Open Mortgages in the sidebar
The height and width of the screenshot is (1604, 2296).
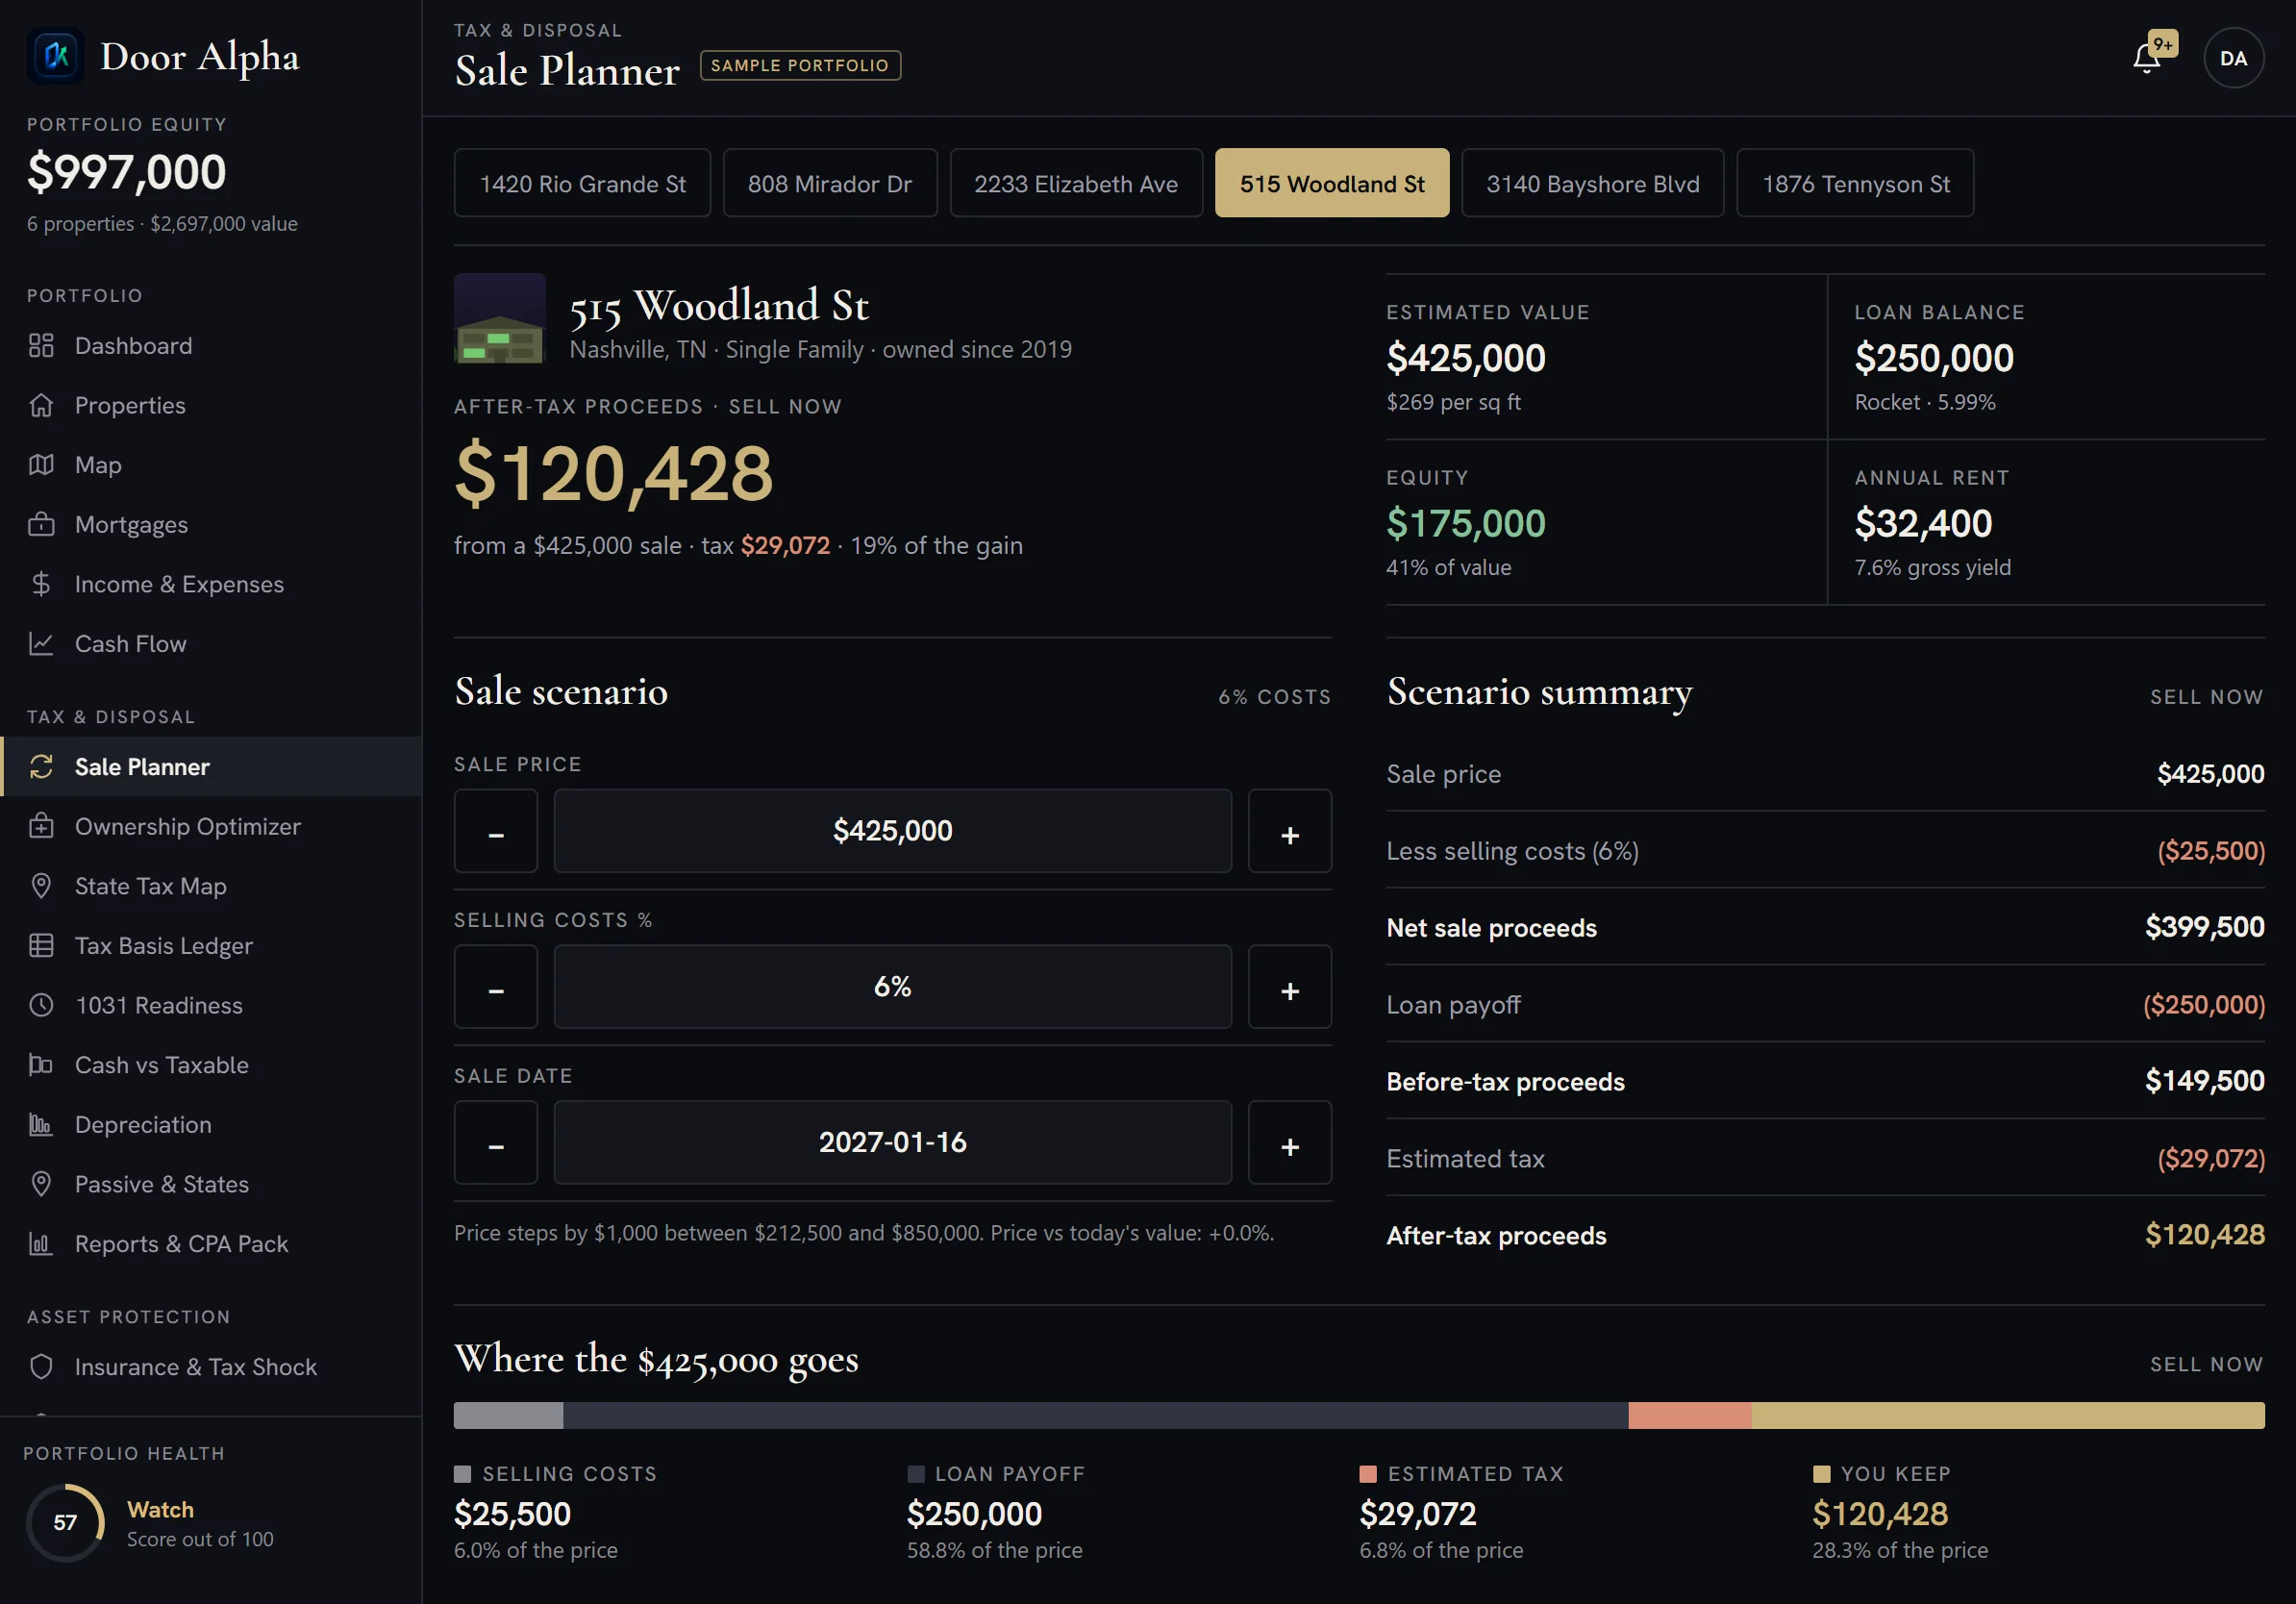(x=211, y=525)
